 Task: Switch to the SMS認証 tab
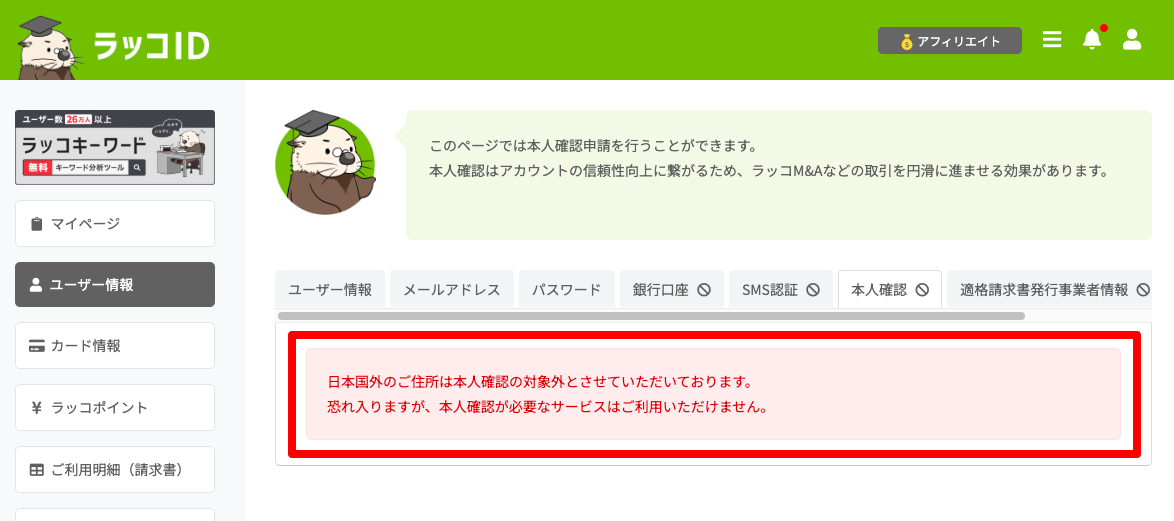tap(781, 290)
